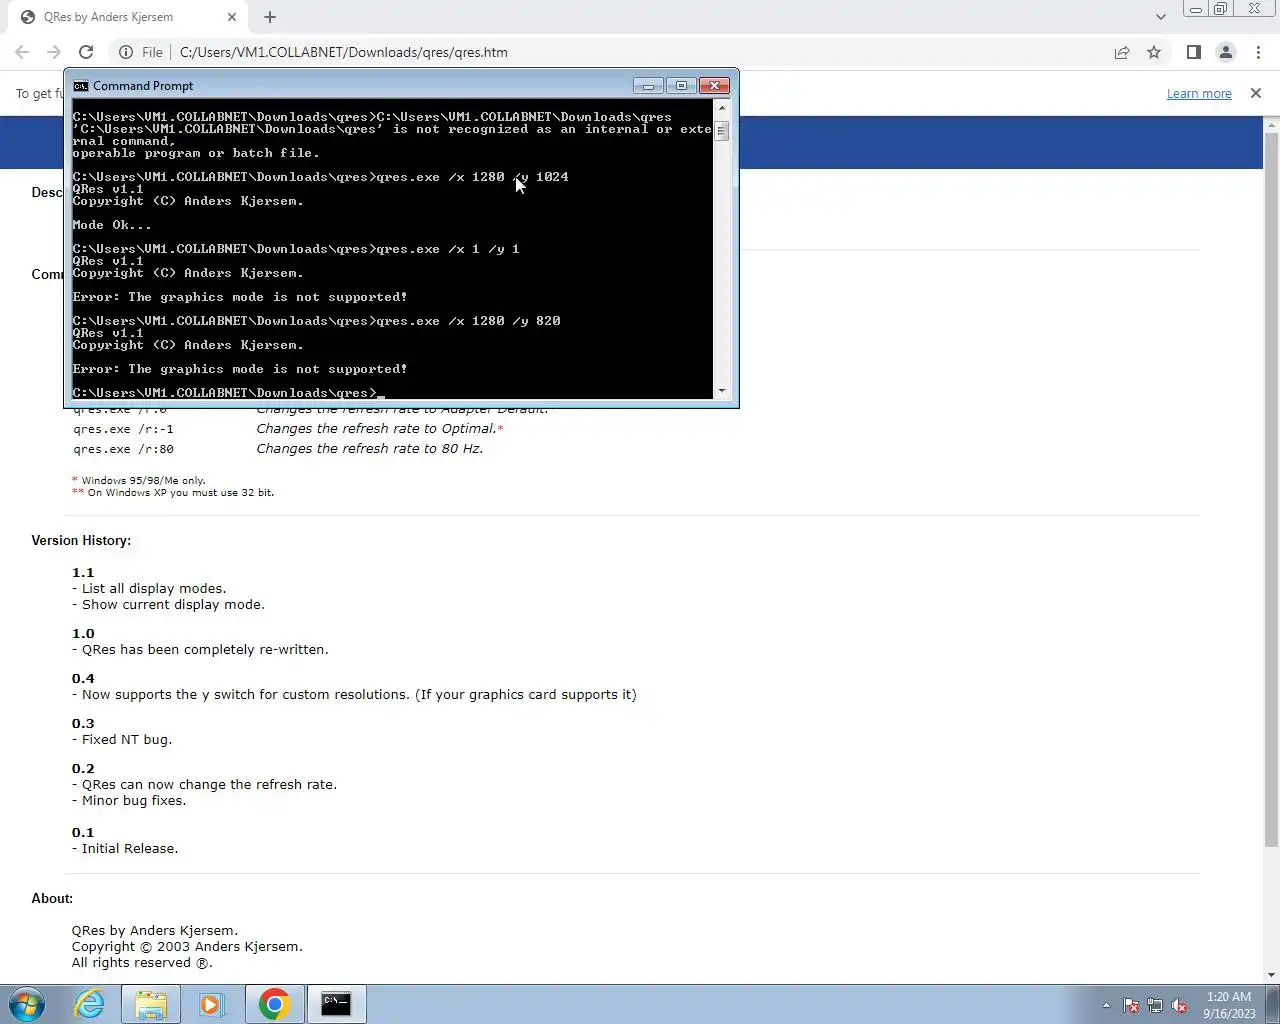The width and height of the screenshot is (1280, 1024).
Task: Click 'qres.exe /r:80' command text
Action: 123,449
